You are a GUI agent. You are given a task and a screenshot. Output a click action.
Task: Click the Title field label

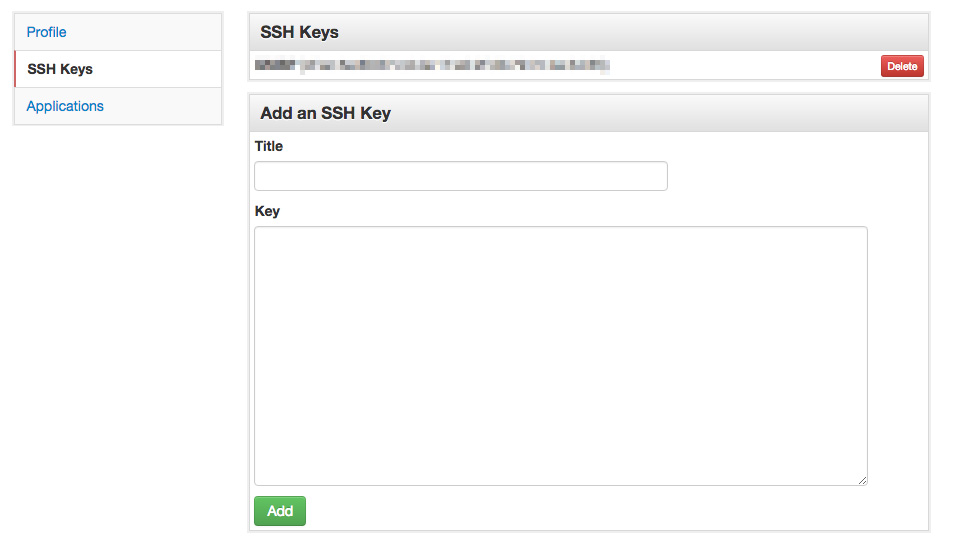(x=269, y=146)
